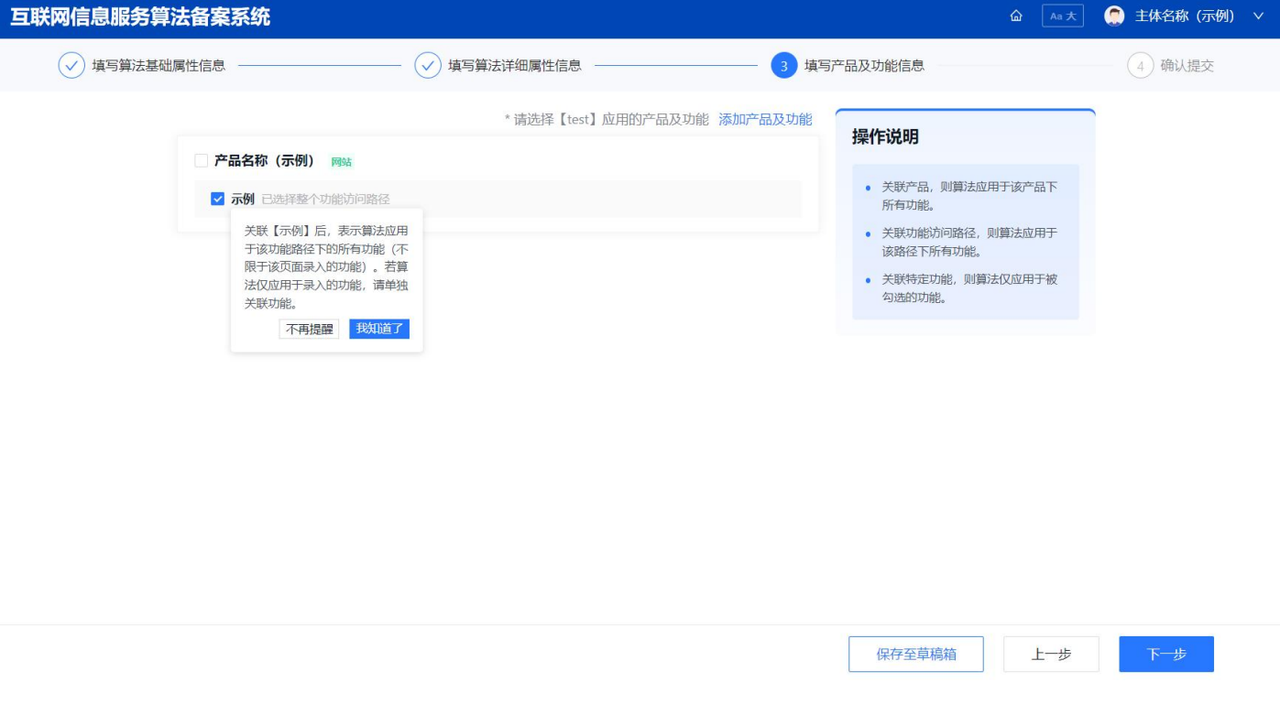Go to the home page icon

[x=1016, y=16]
